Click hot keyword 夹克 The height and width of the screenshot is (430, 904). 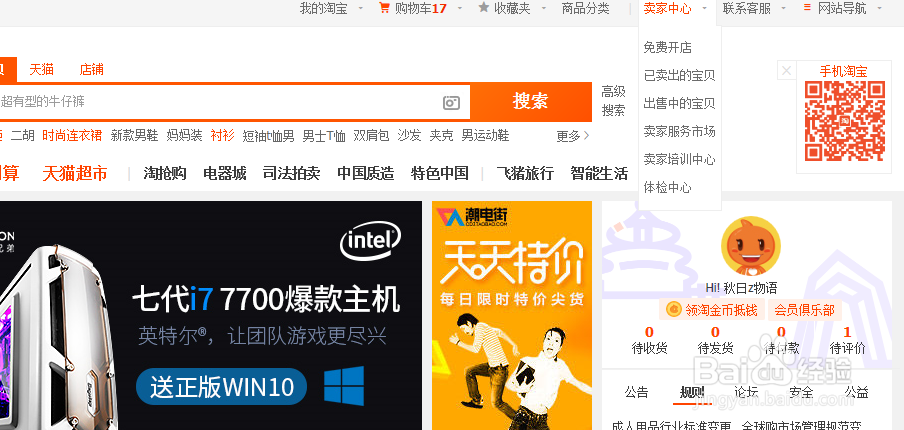click(x=441, y=136)
